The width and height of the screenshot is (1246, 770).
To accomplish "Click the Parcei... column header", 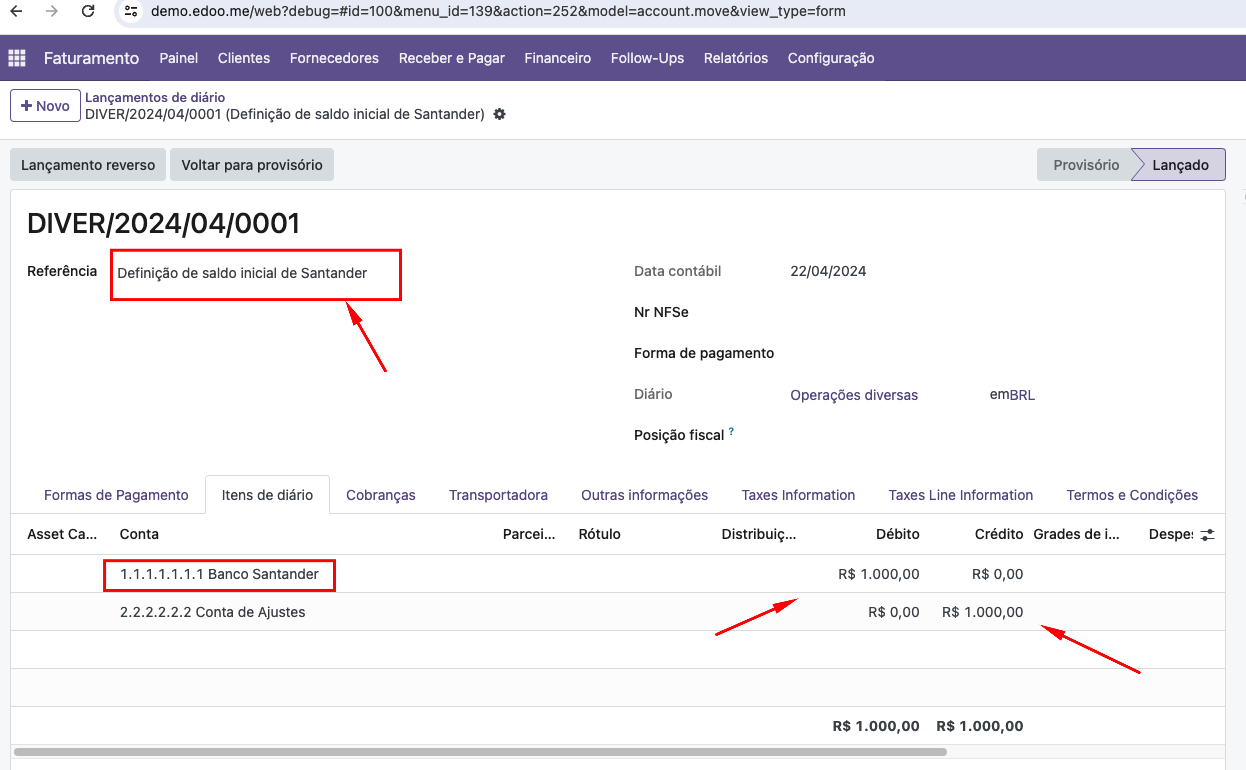I will pos(529,534).
